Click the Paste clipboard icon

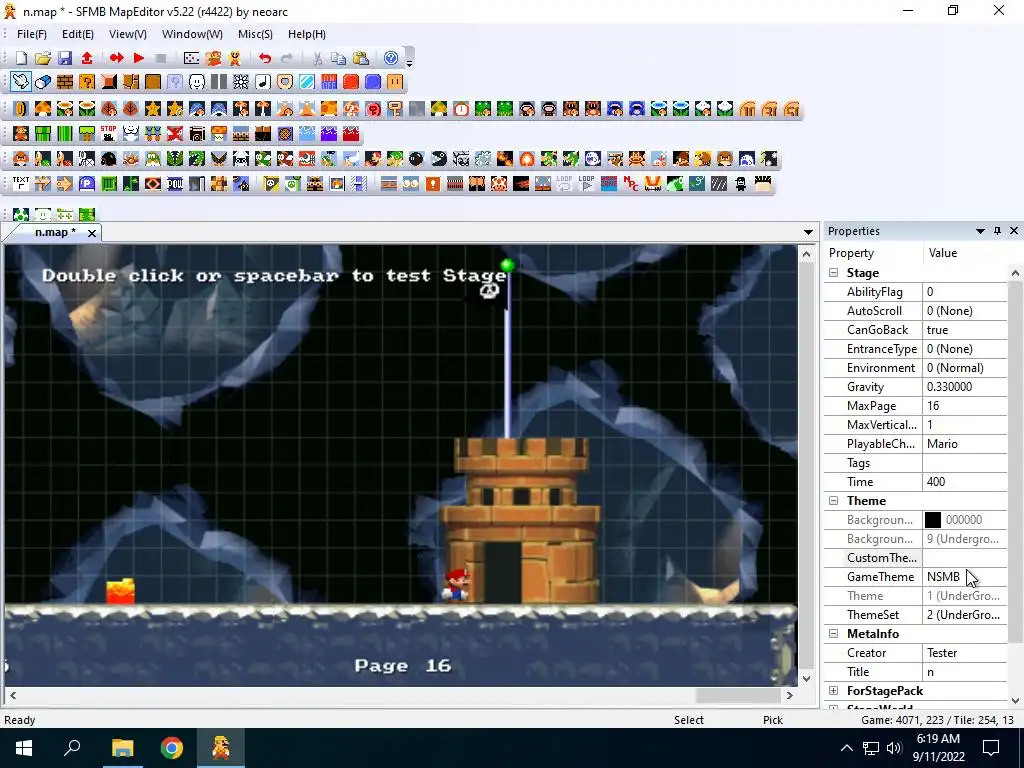[x=360, y=58]
